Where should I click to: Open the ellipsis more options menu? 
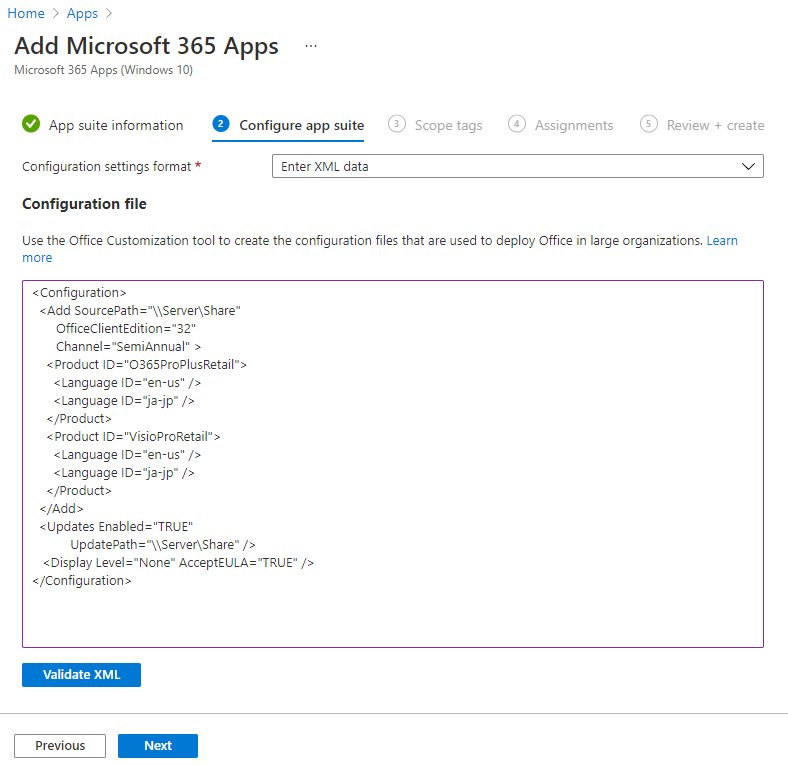311,46
